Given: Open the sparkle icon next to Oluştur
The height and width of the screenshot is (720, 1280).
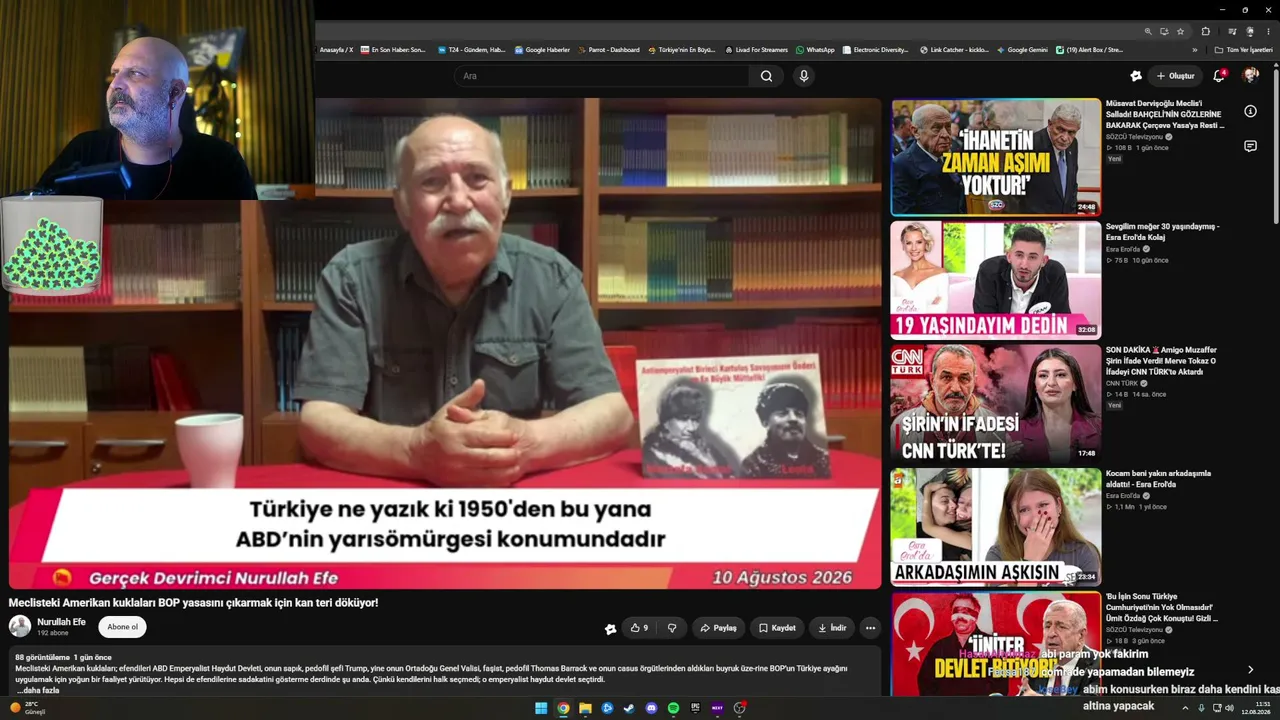Looking at the screenshot, I should click(x=1136, y=76).
